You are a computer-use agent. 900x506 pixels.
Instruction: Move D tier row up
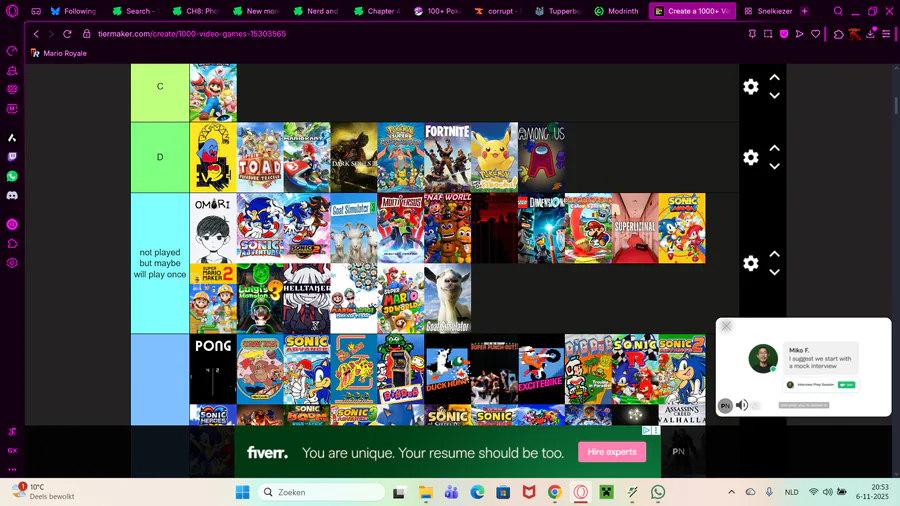click(x=774, y=148)
